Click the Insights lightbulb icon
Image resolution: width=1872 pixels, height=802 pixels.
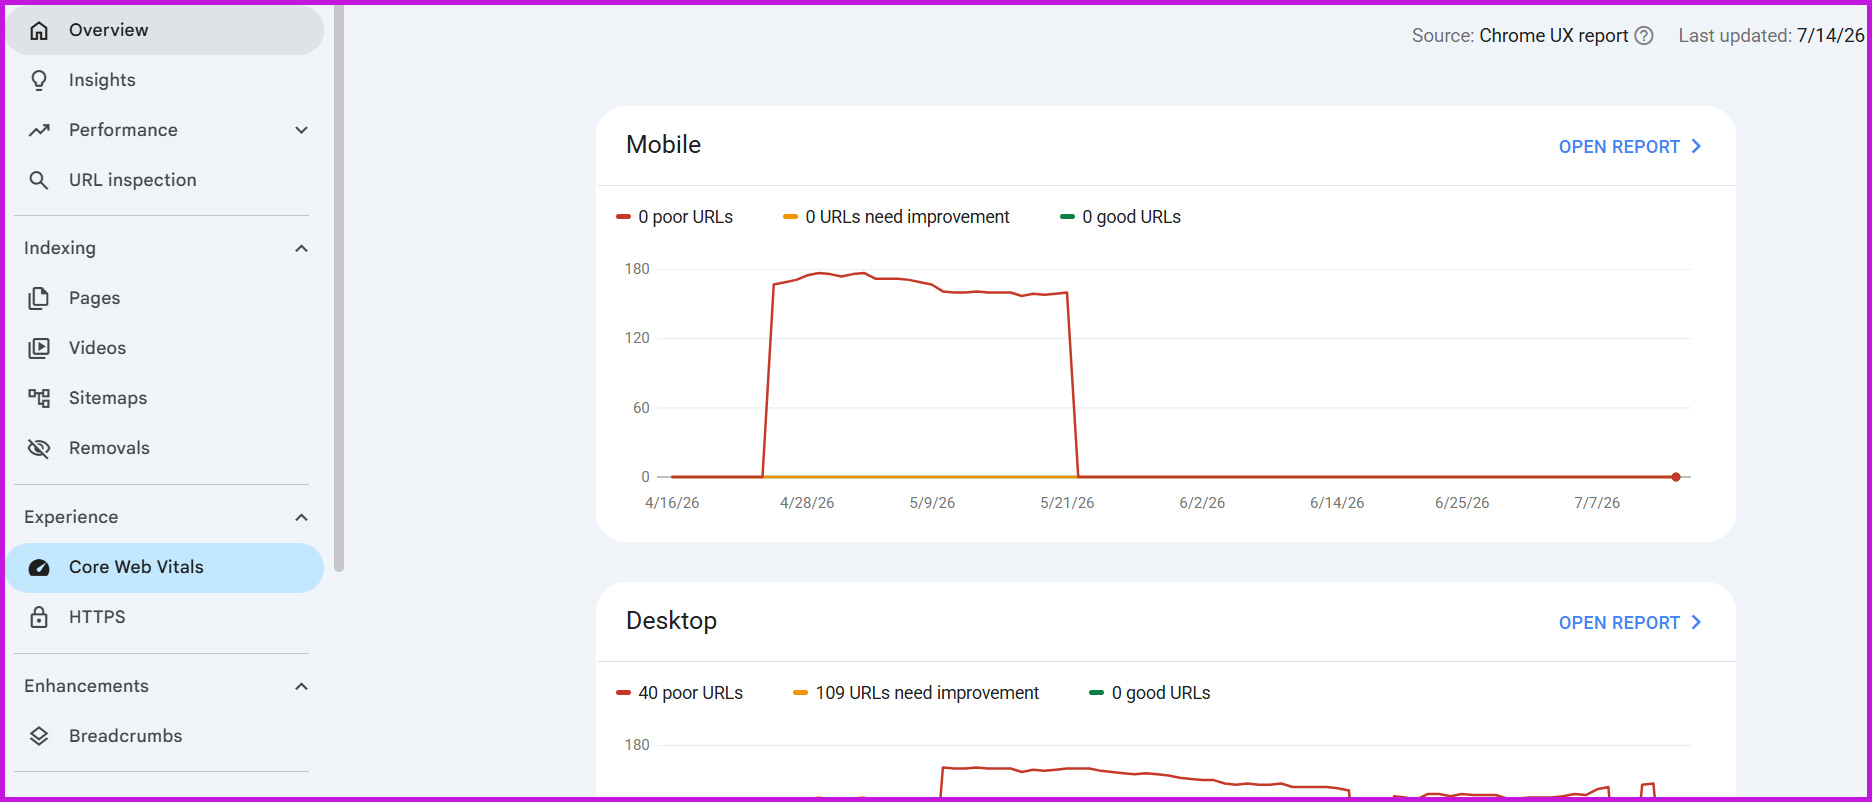(x=39, y=80)
